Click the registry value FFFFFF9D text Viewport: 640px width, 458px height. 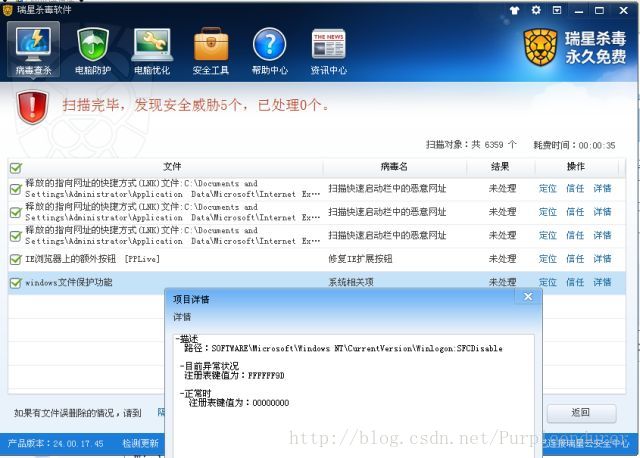tap(266, 376)
